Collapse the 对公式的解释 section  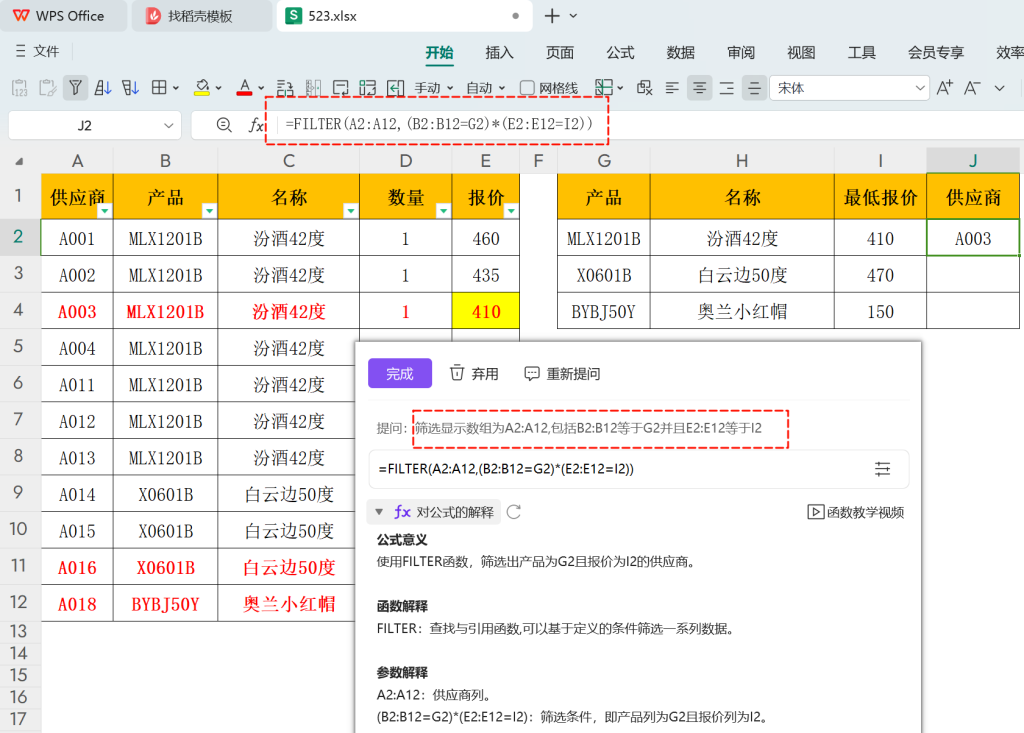click(x=379, y=512)
